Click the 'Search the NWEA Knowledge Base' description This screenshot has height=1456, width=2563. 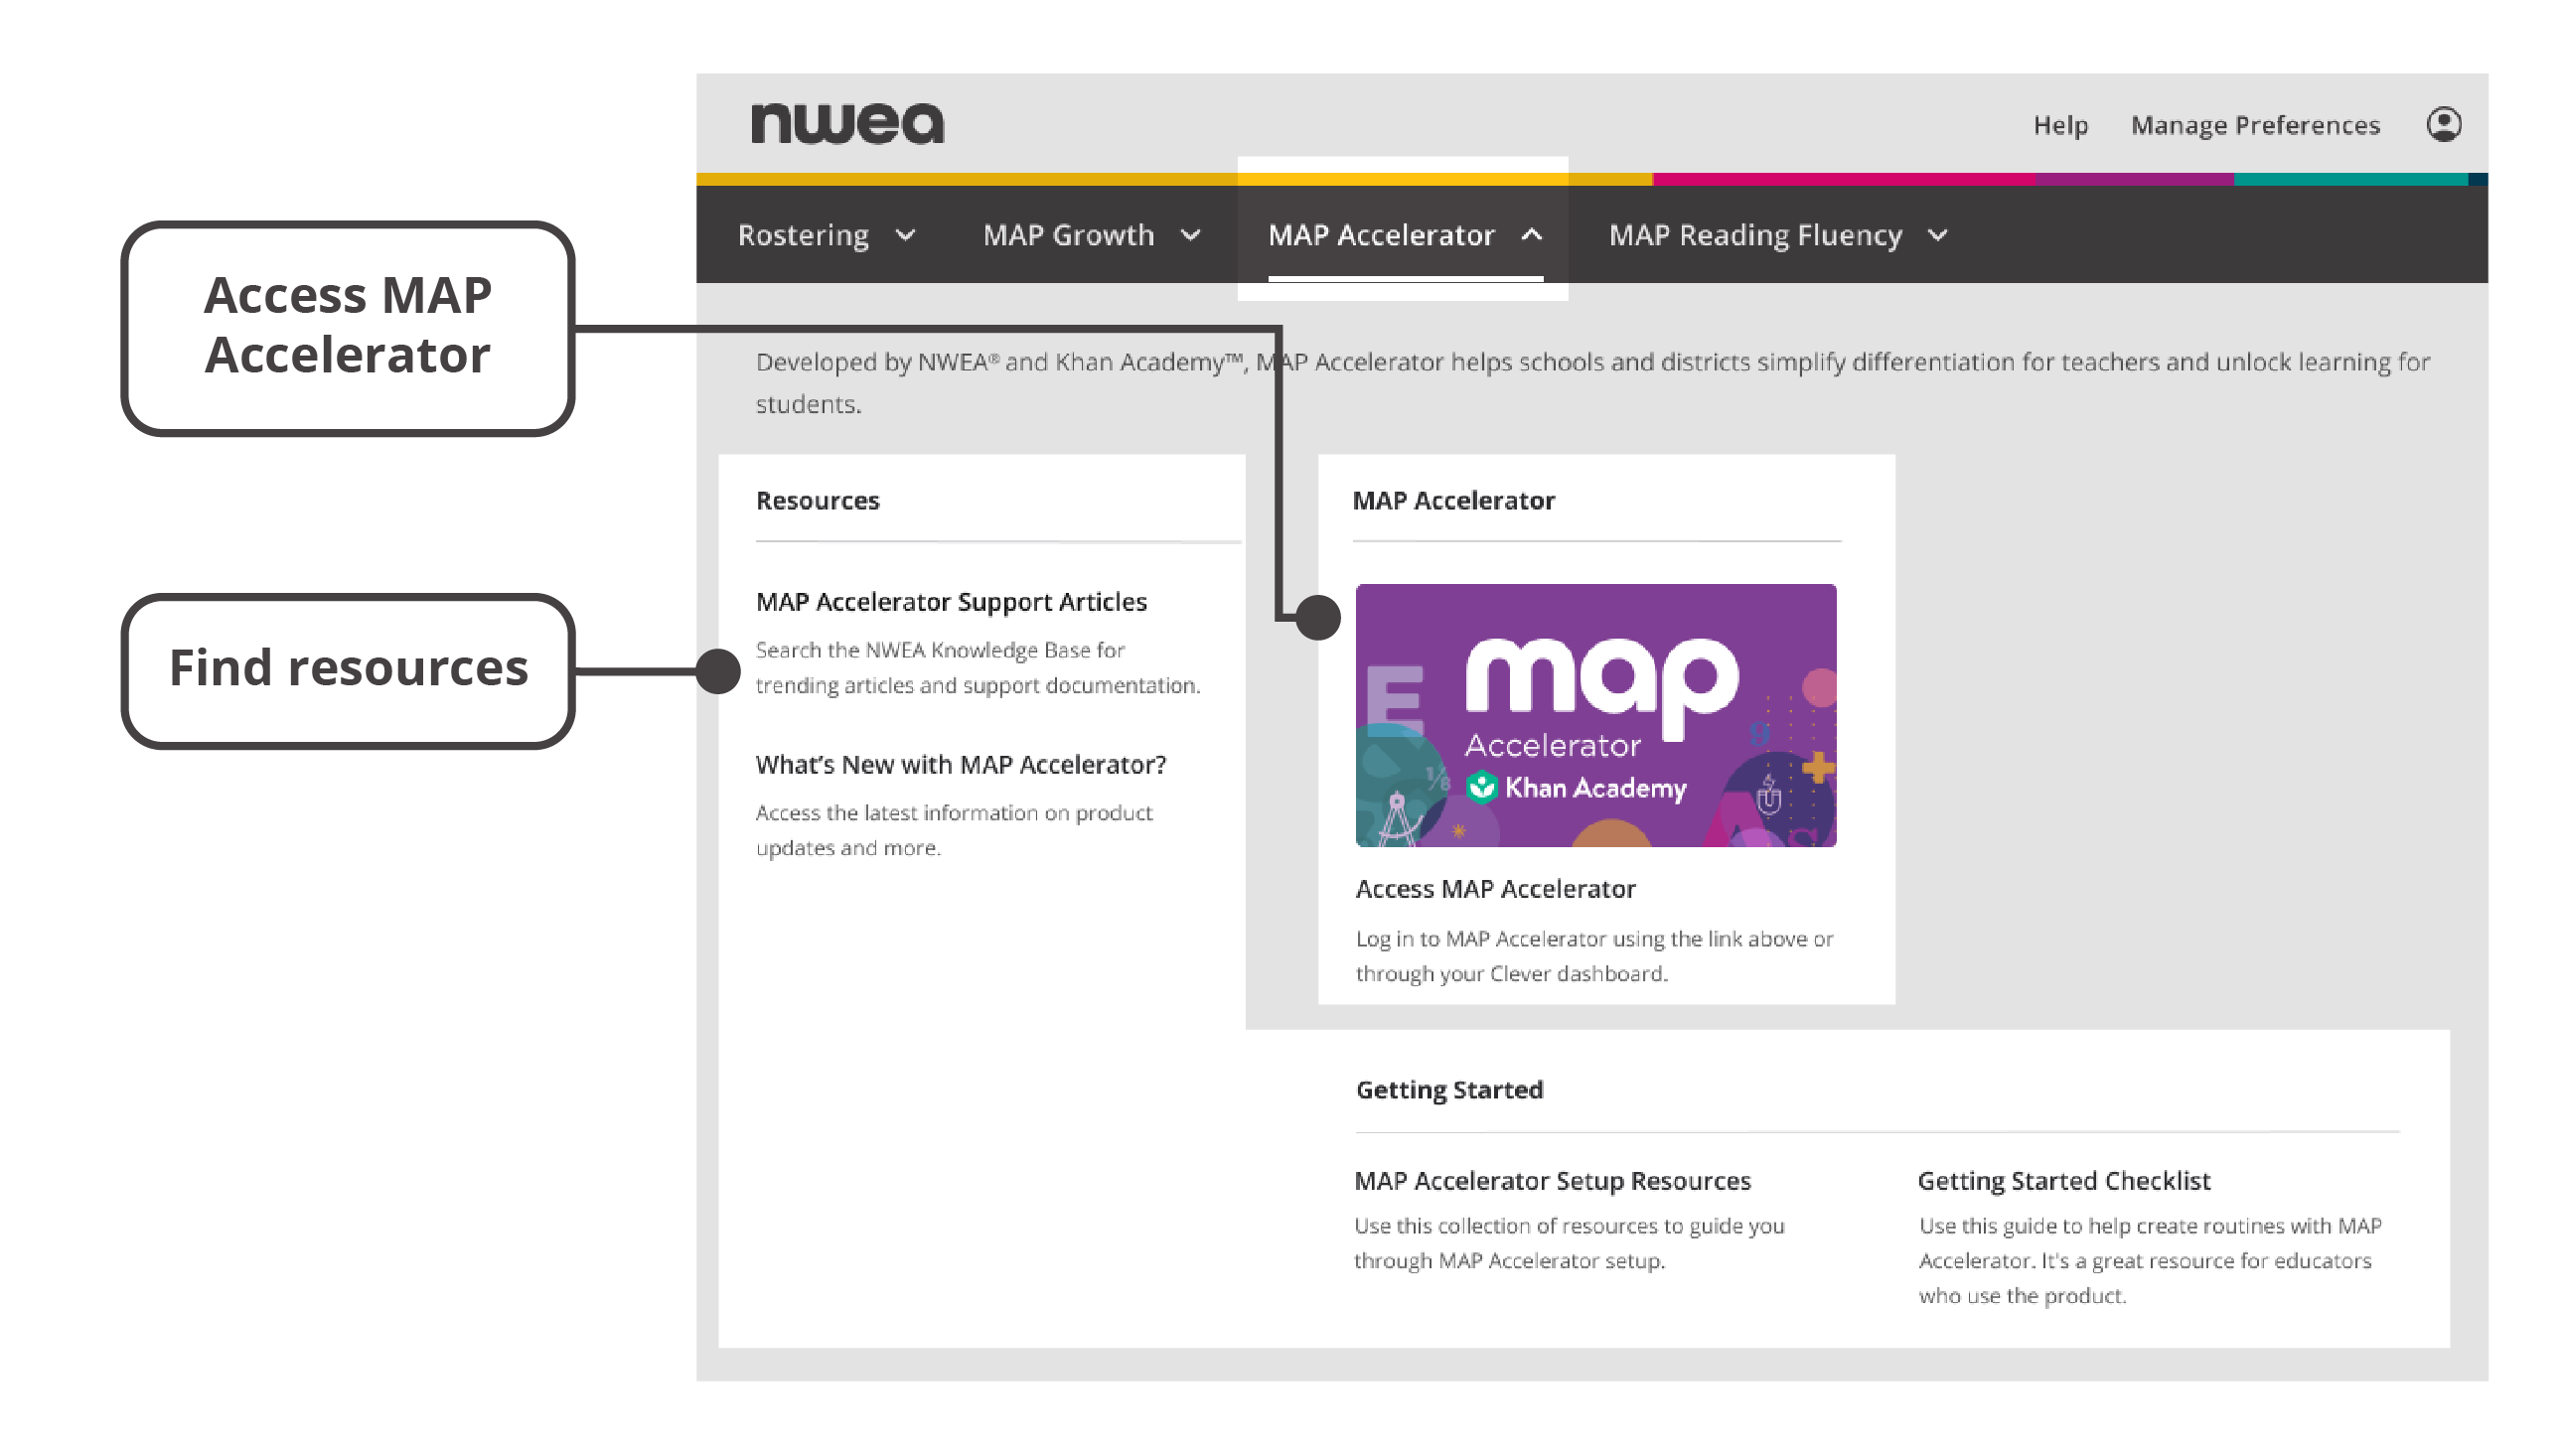(x=977, y=668)
